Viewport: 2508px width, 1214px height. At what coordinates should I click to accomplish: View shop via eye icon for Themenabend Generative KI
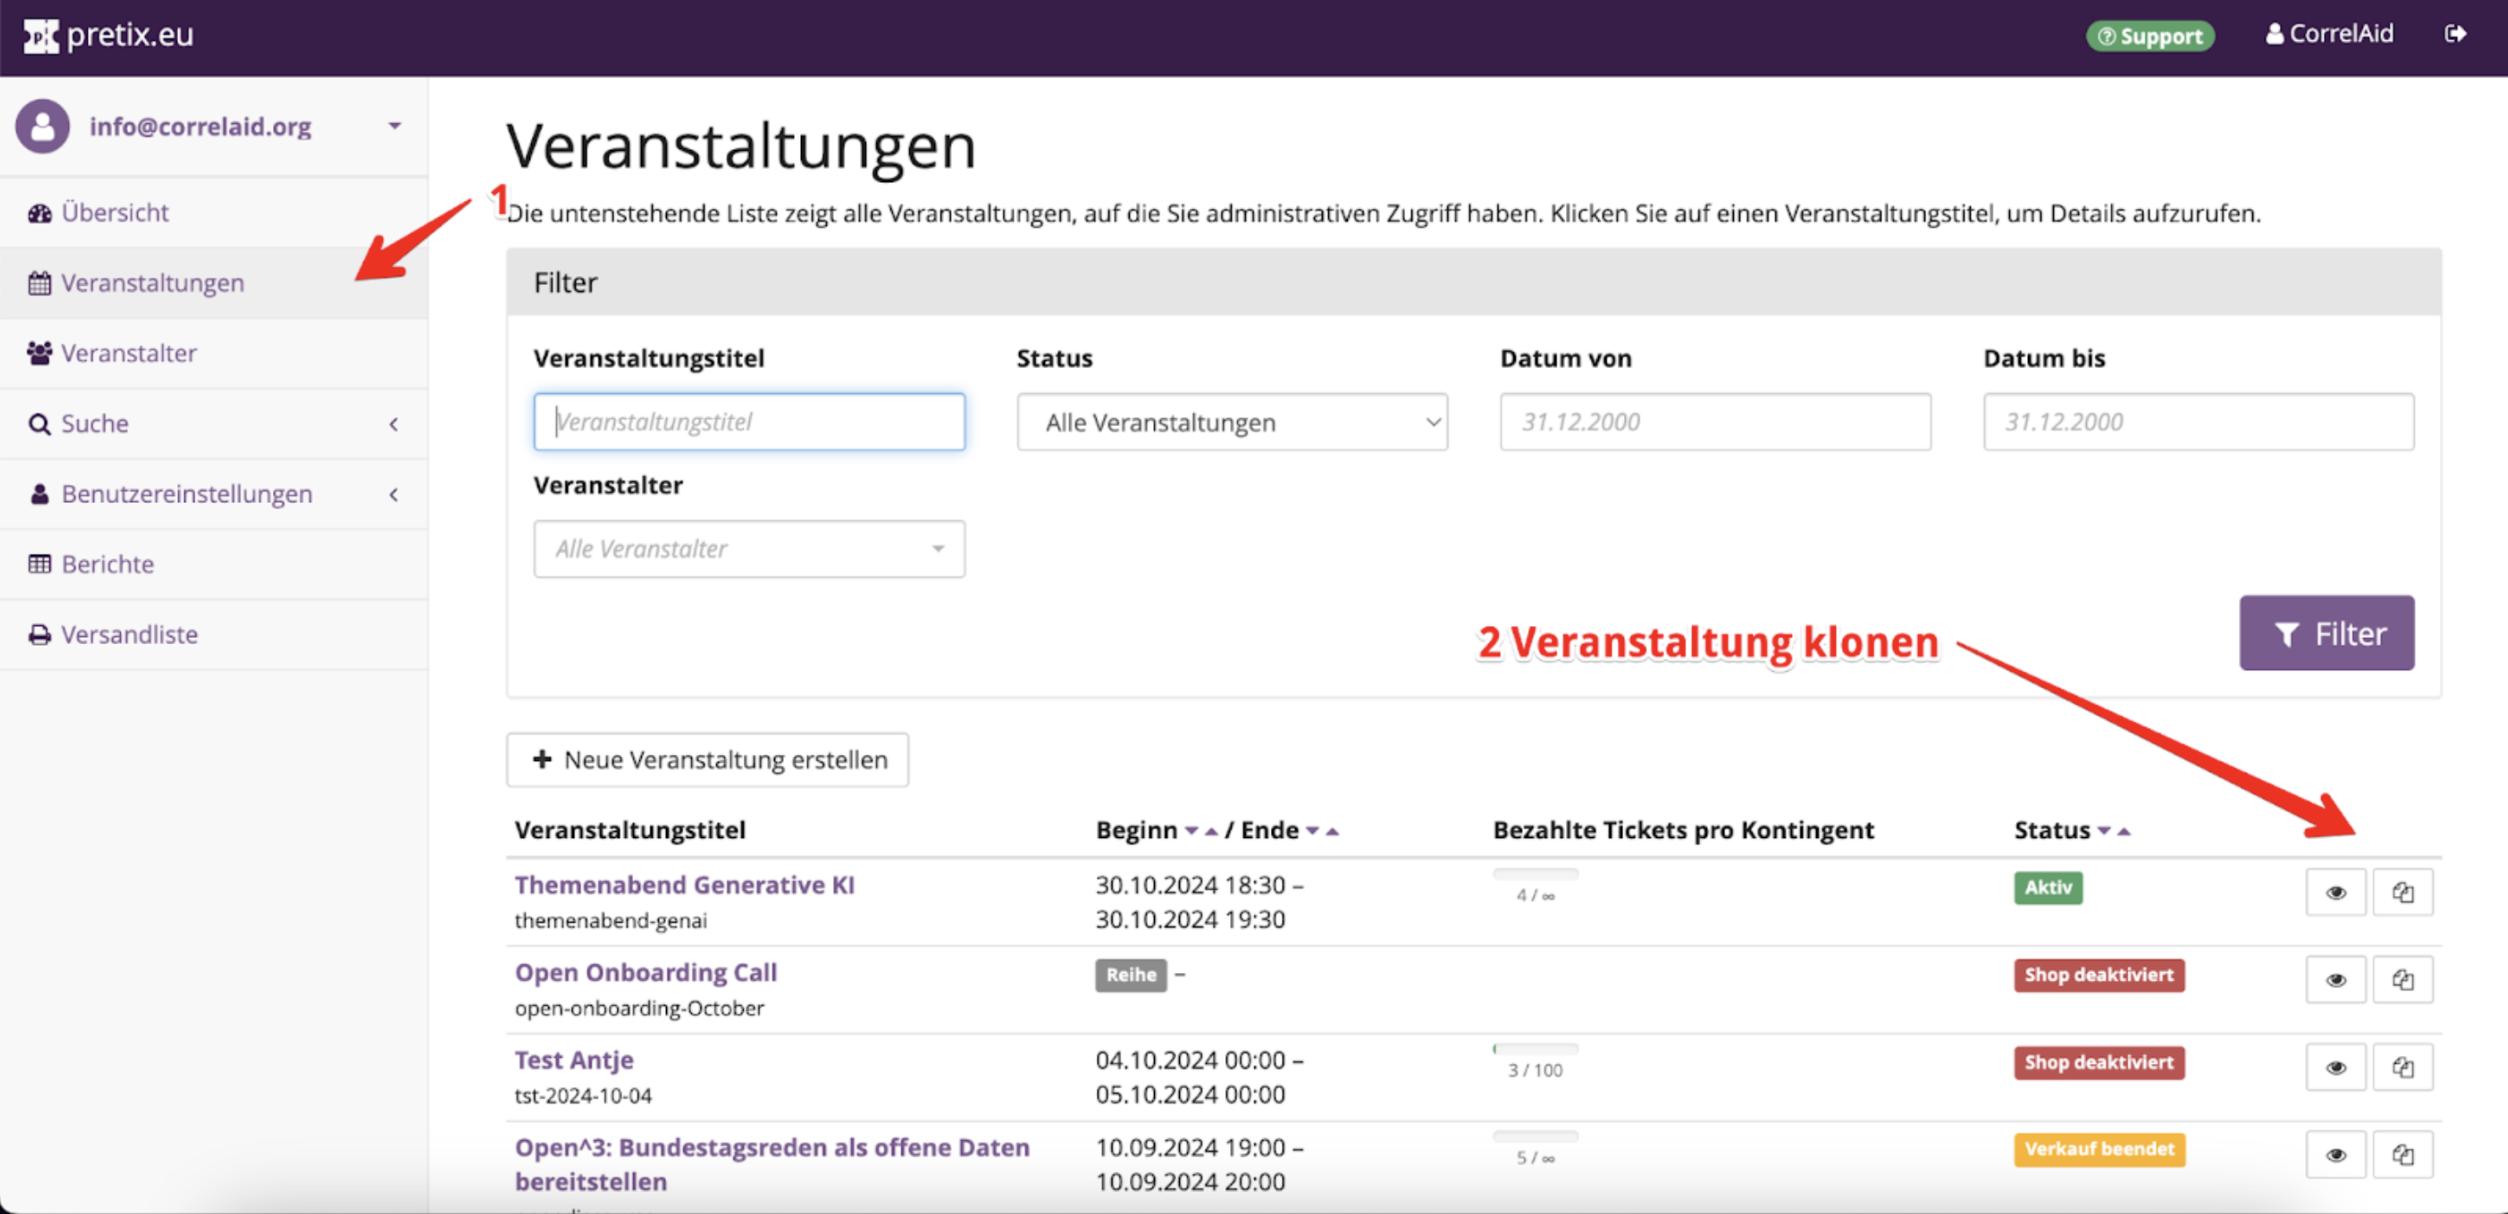tap(2335, 892)
